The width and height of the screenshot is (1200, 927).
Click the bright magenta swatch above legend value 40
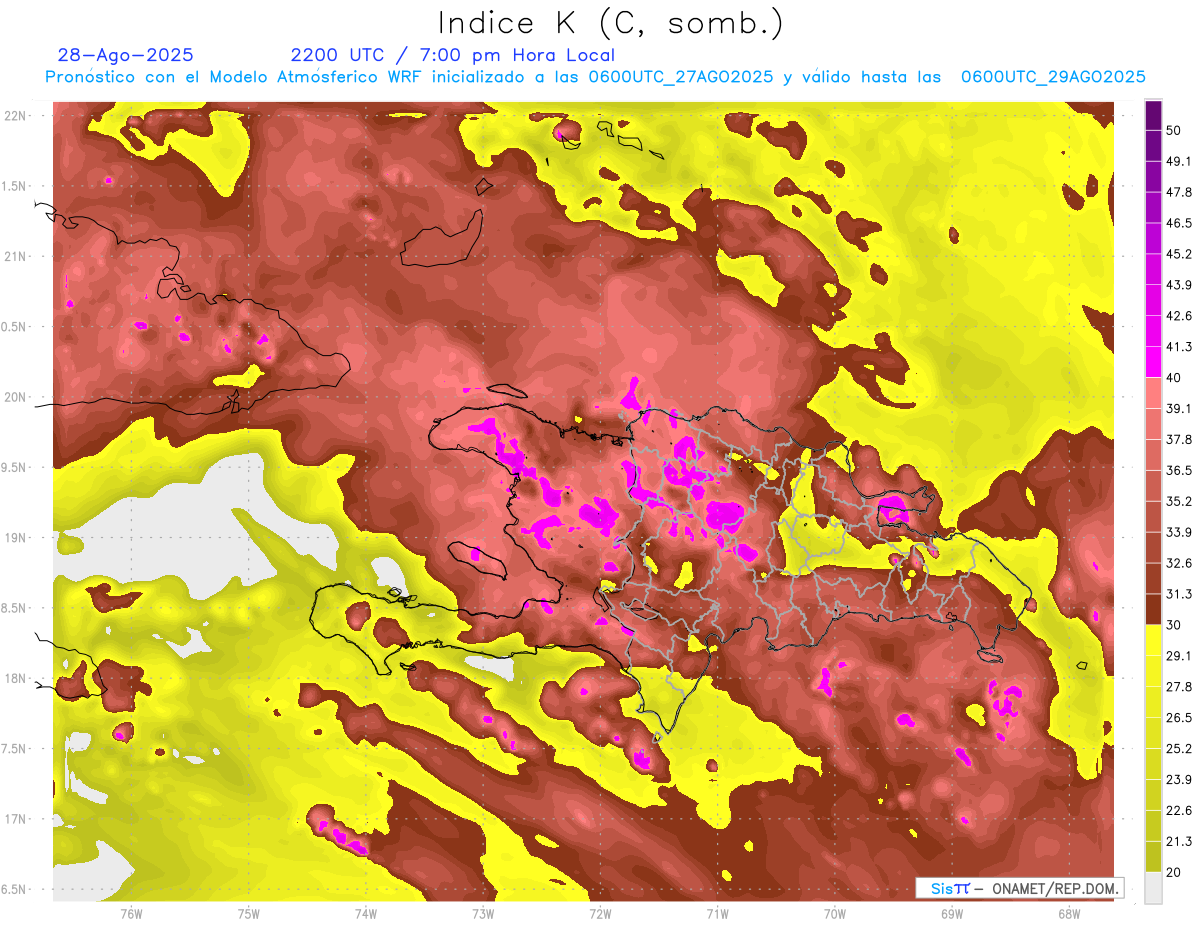coord(1153,361)
